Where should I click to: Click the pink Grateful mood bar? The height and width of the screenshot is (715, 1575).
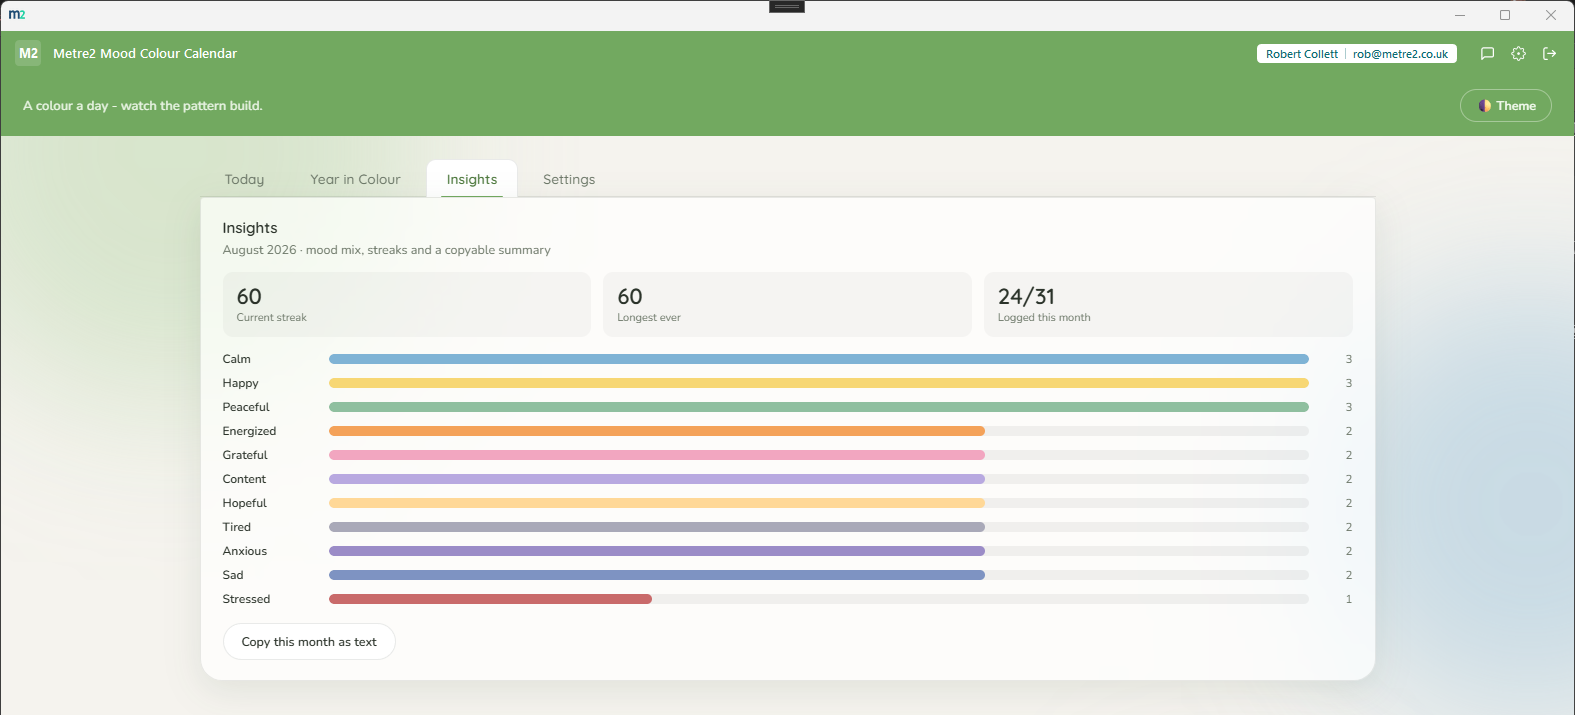pos(657,455)
